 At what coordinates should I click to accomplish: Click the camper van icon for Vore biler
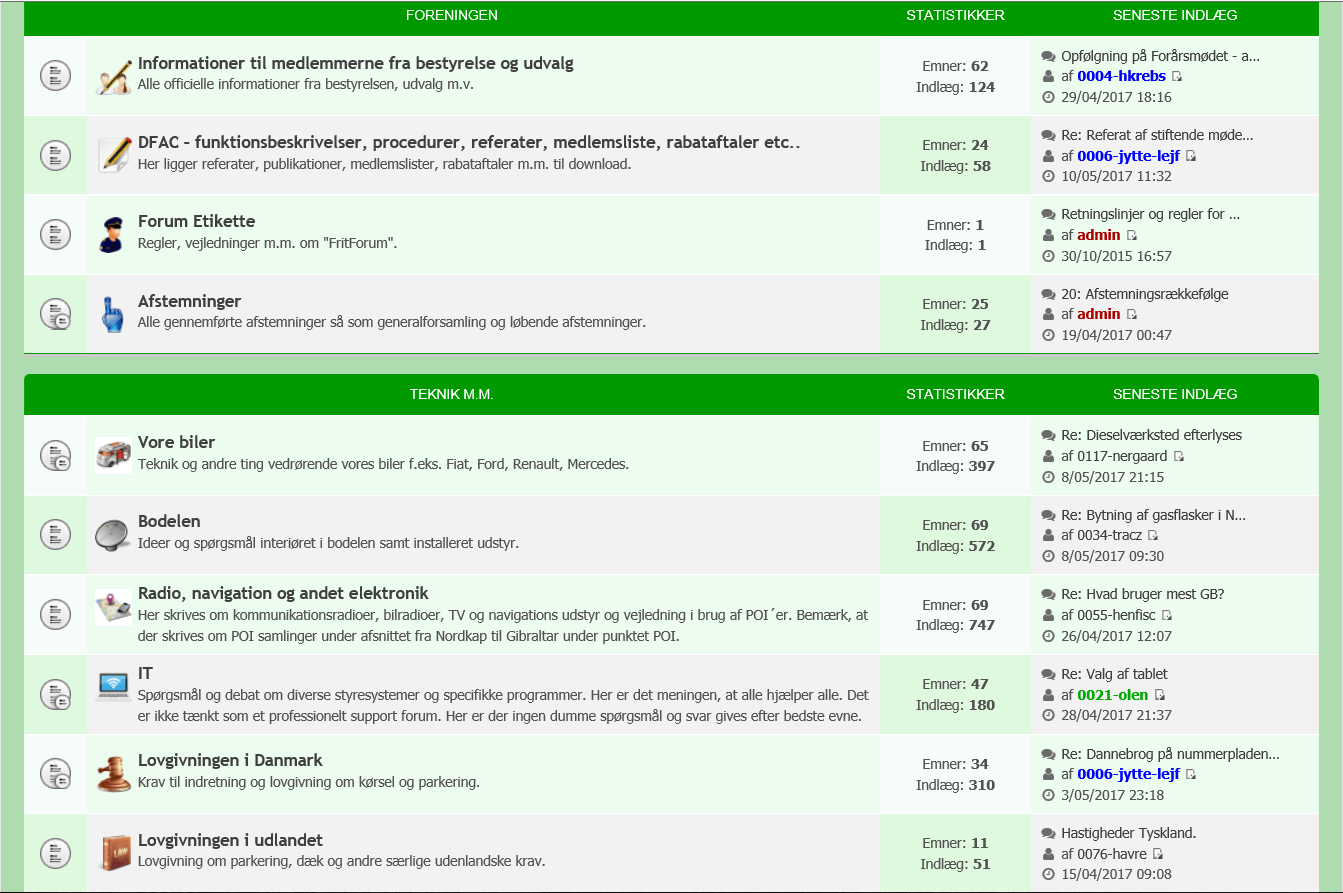(x=114, y=455)
